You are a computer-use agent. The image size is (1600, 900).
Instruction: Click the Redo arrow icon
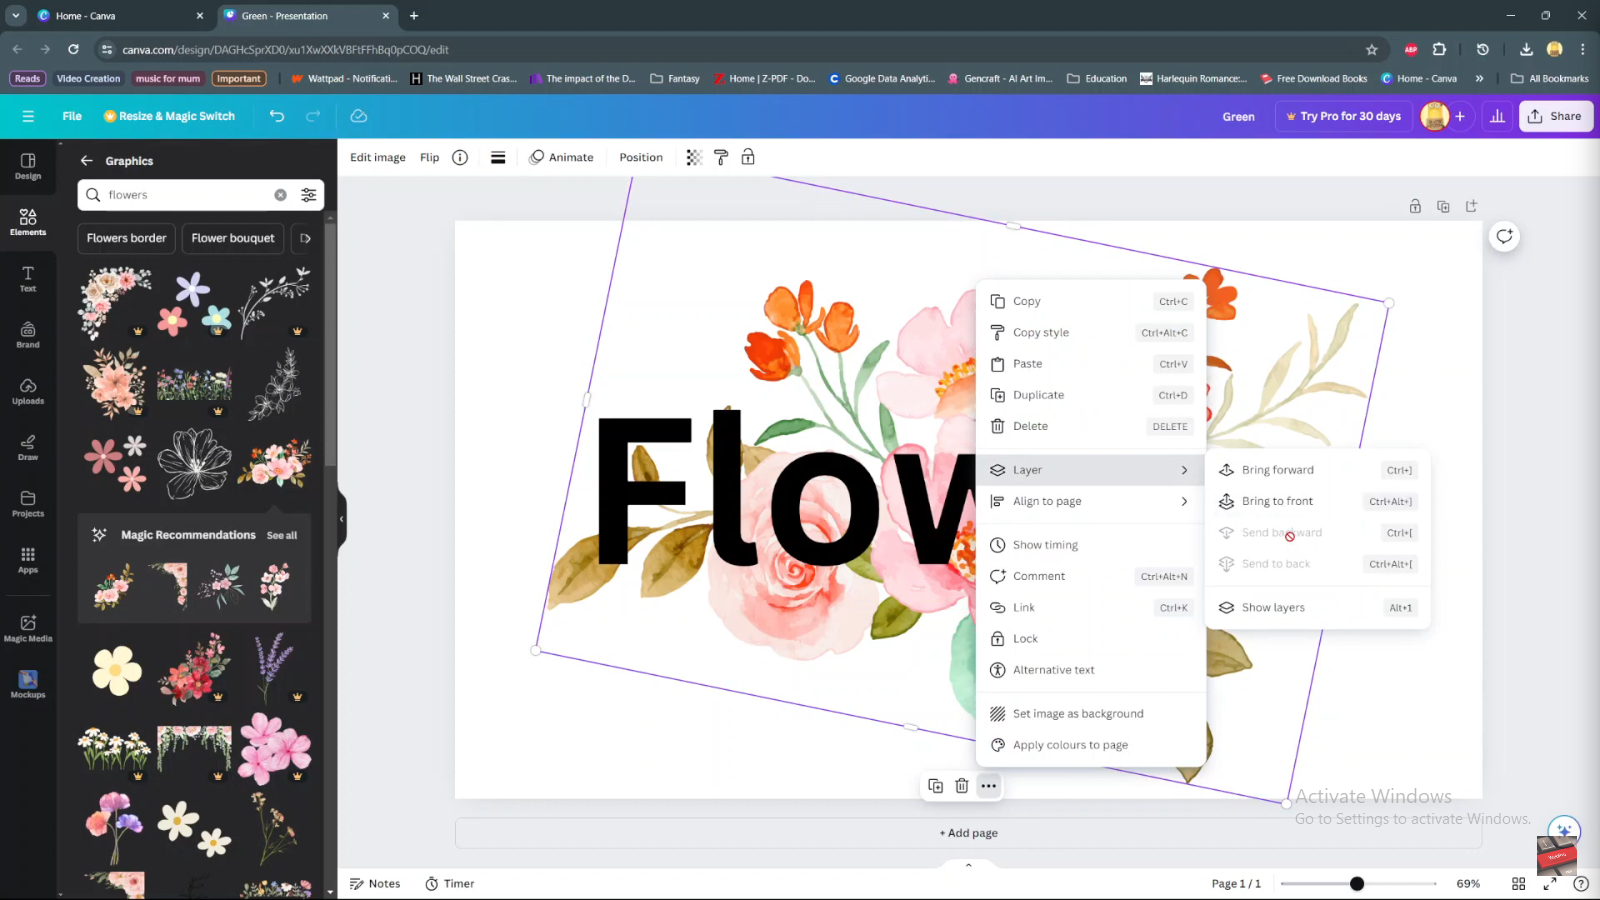[x=313, y=116]
